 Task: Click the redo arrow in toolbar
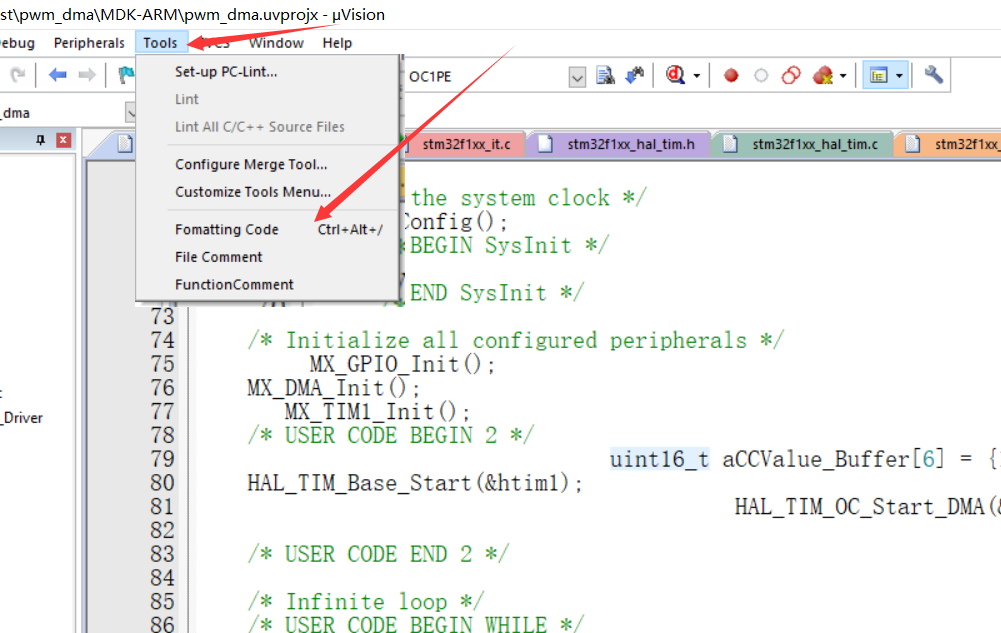click(18, 75)
